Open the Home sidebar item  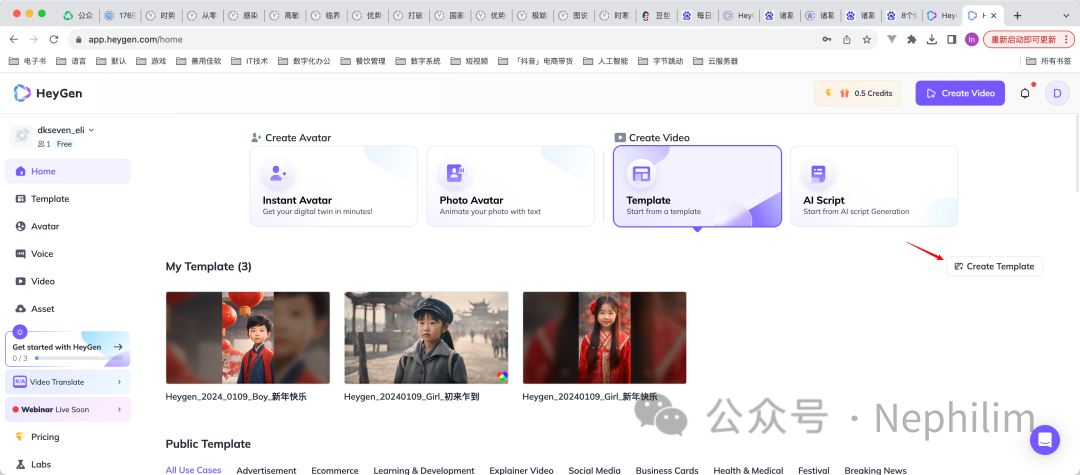coord(68,171)
